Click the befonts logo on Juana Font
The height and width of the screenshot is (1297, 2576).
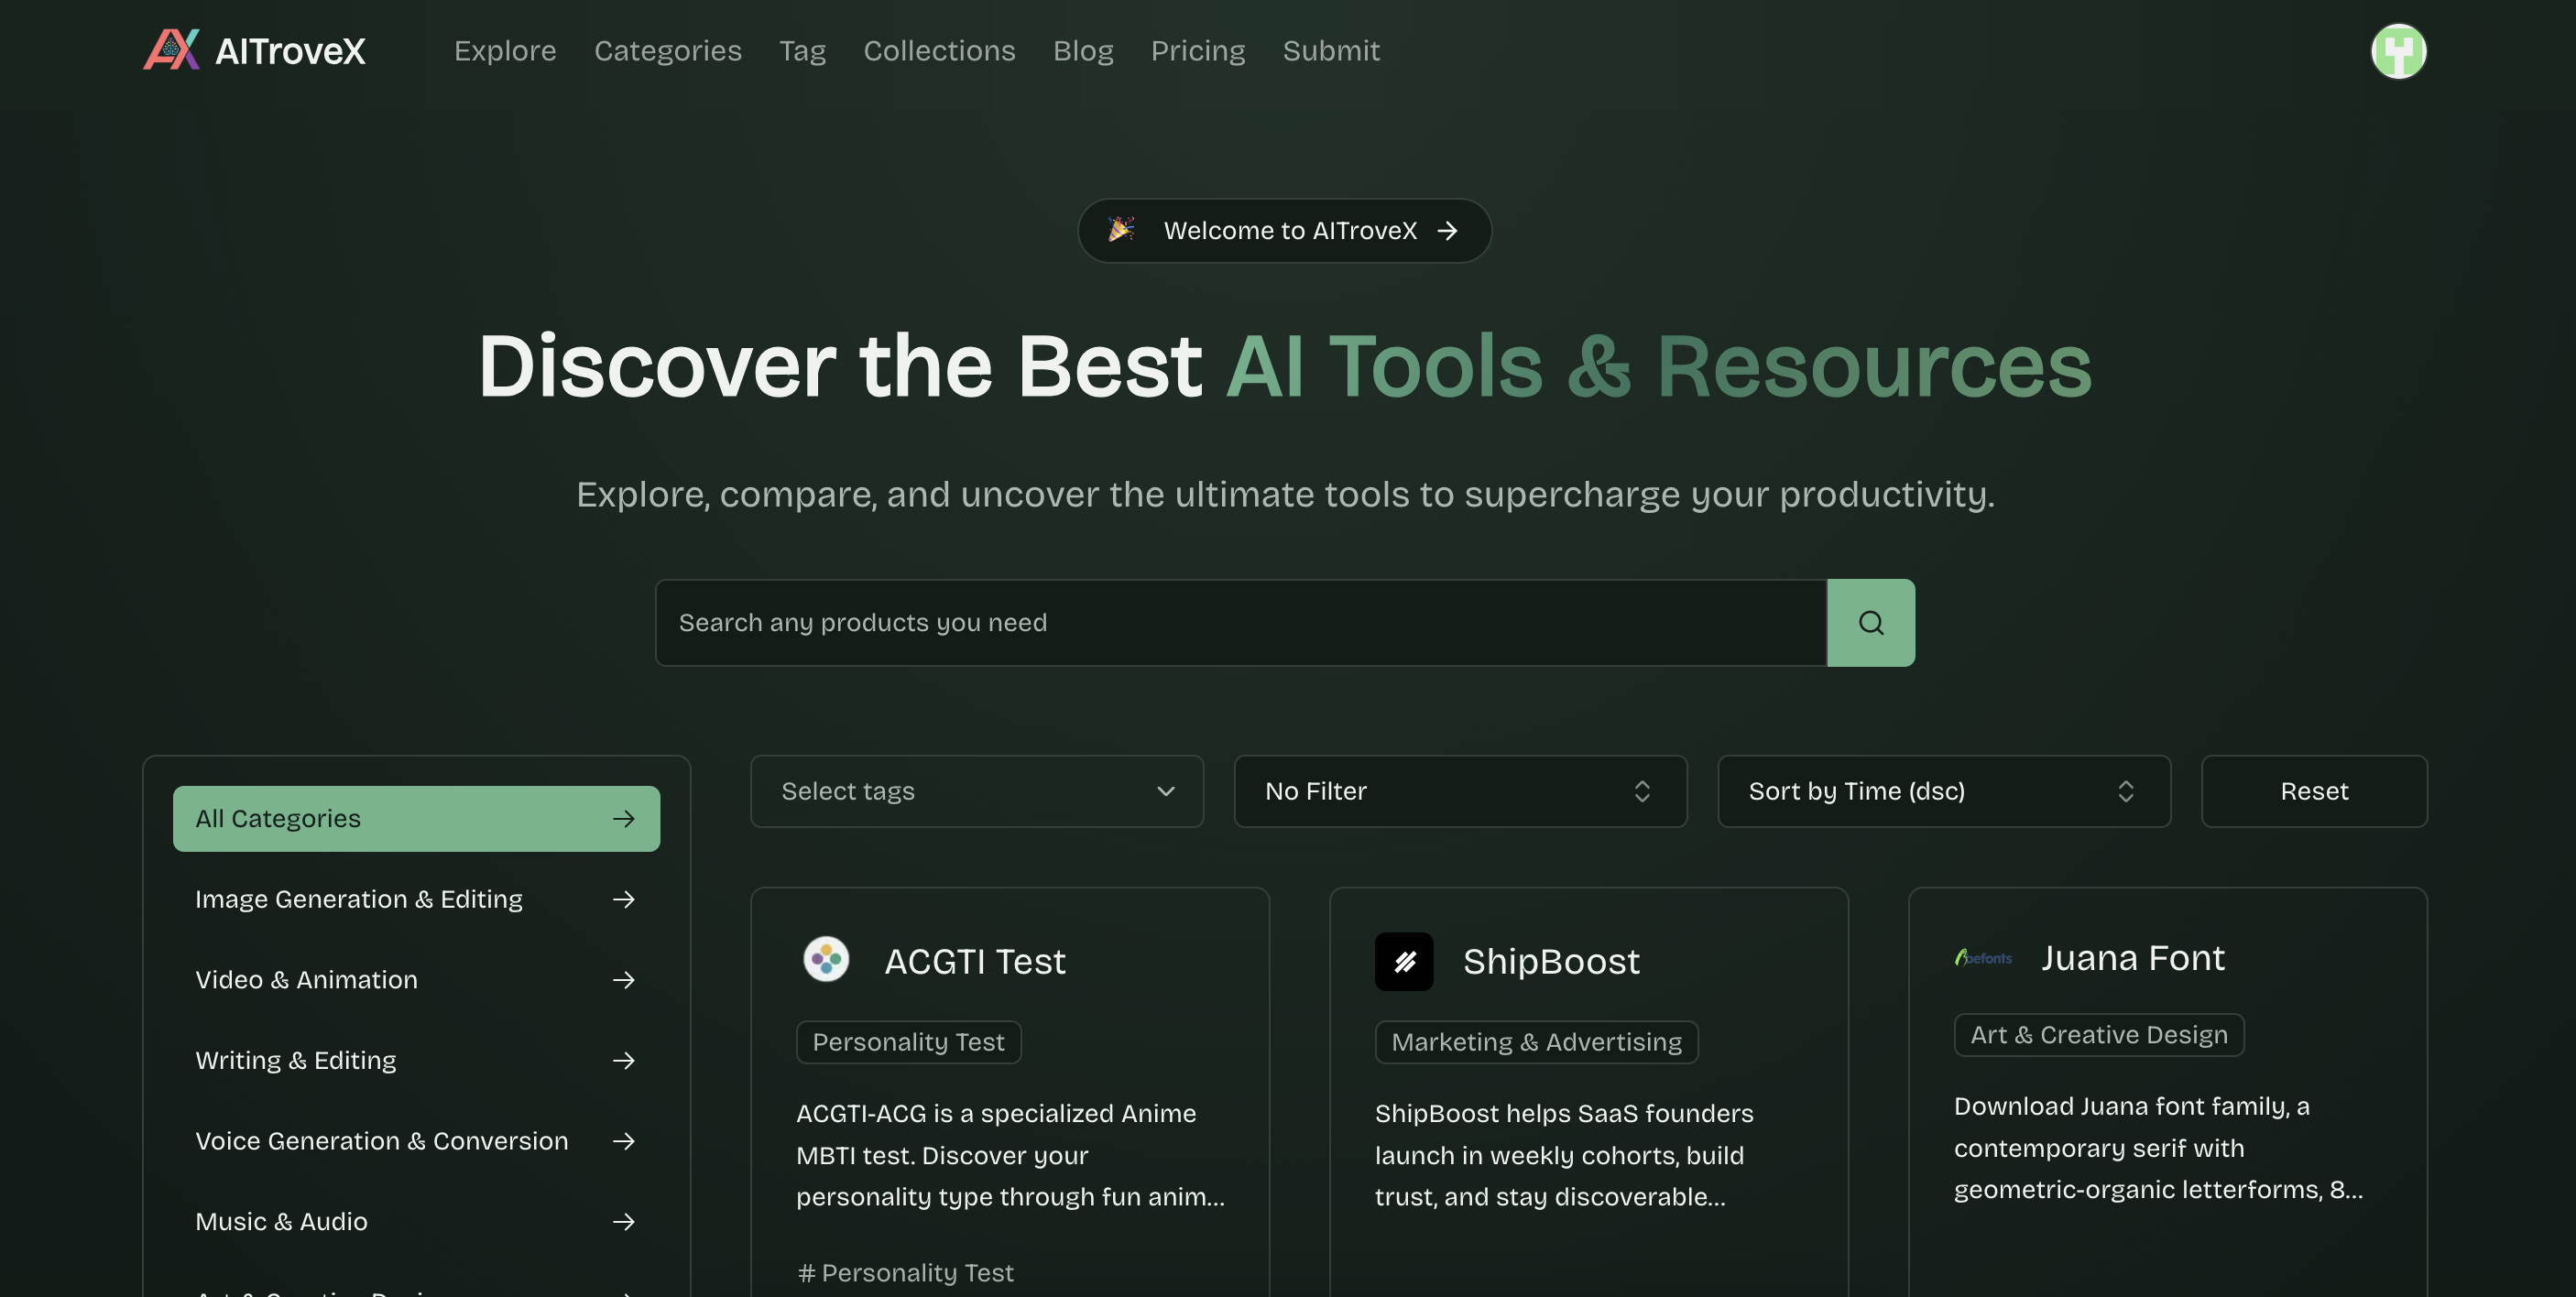1982,958
